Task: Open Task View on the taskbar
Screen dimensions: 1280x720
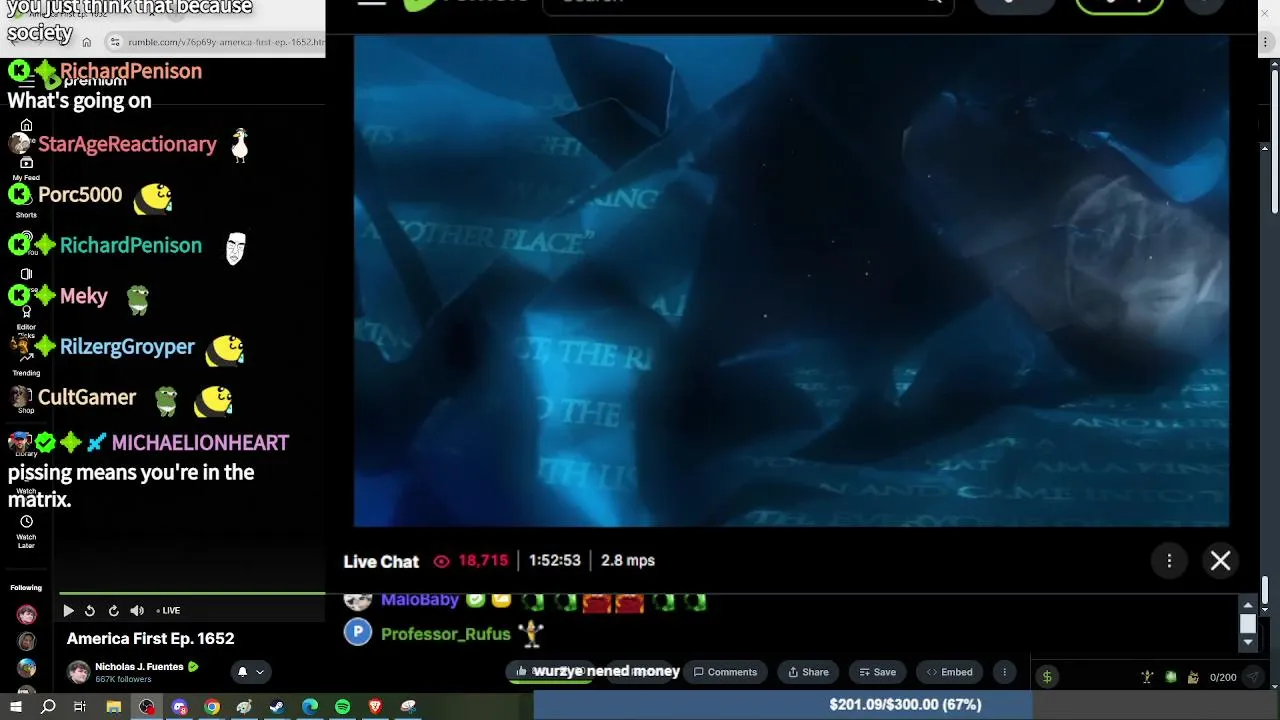Action: pyautogui.click(x=80, y=707)
